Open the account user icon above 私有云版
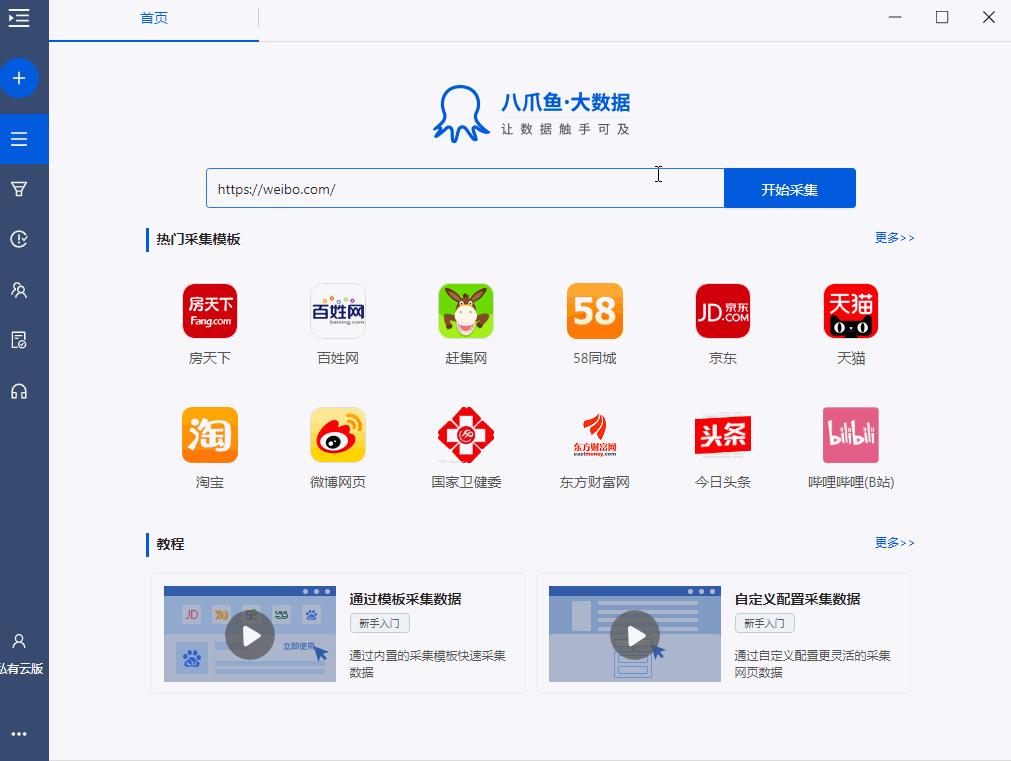Screen dimensions: 1011x761 pos(19,640)
